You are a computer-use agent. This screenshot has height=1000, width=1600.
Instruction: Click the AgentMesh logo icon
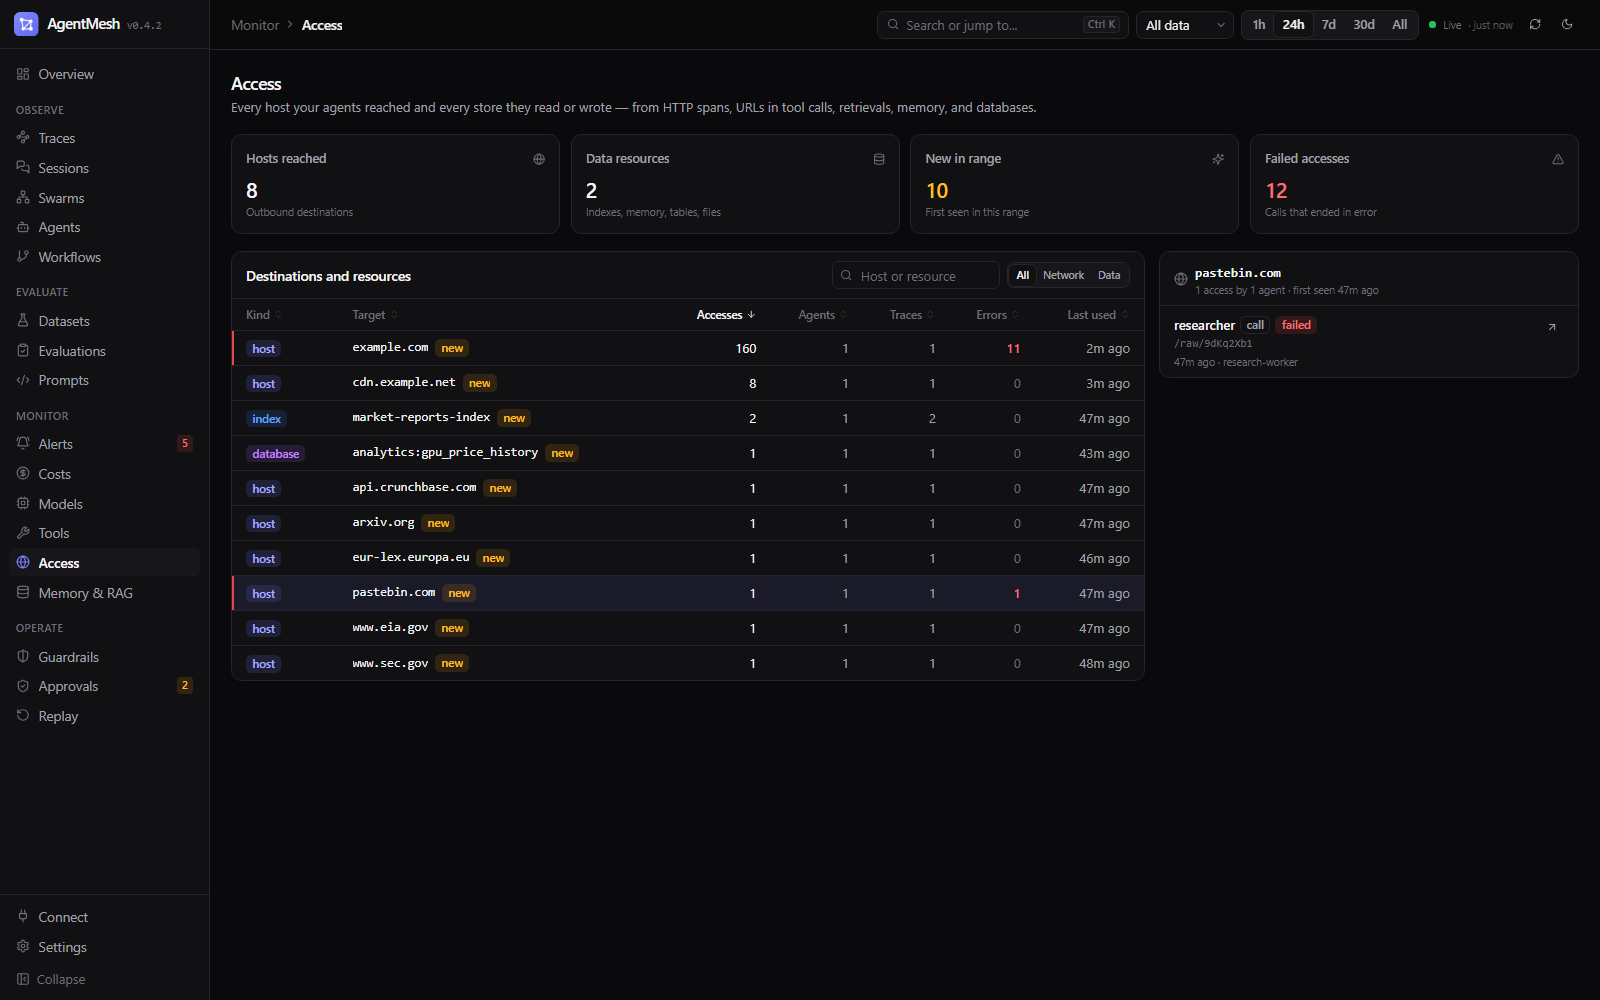(26, 24)
